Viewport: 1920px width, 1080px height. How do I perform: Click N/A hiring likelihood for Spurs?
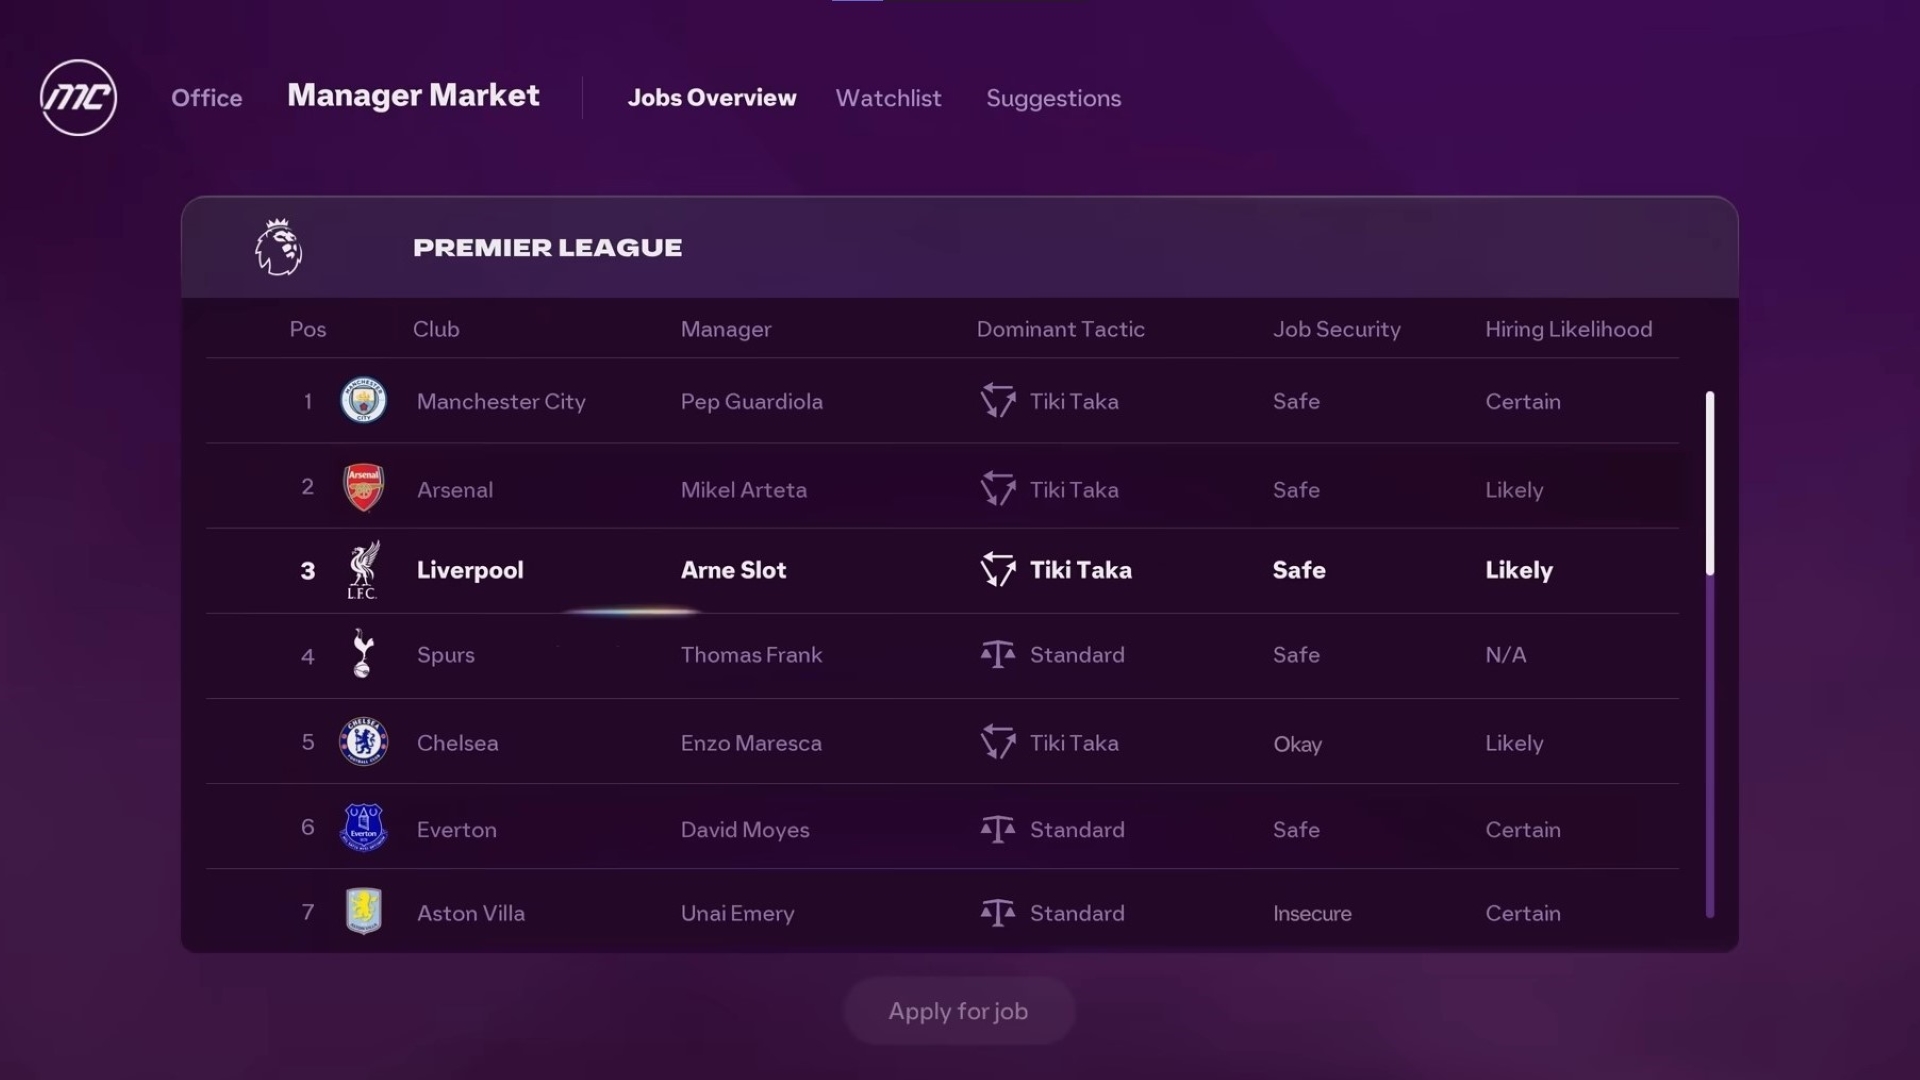point(1505,655)
